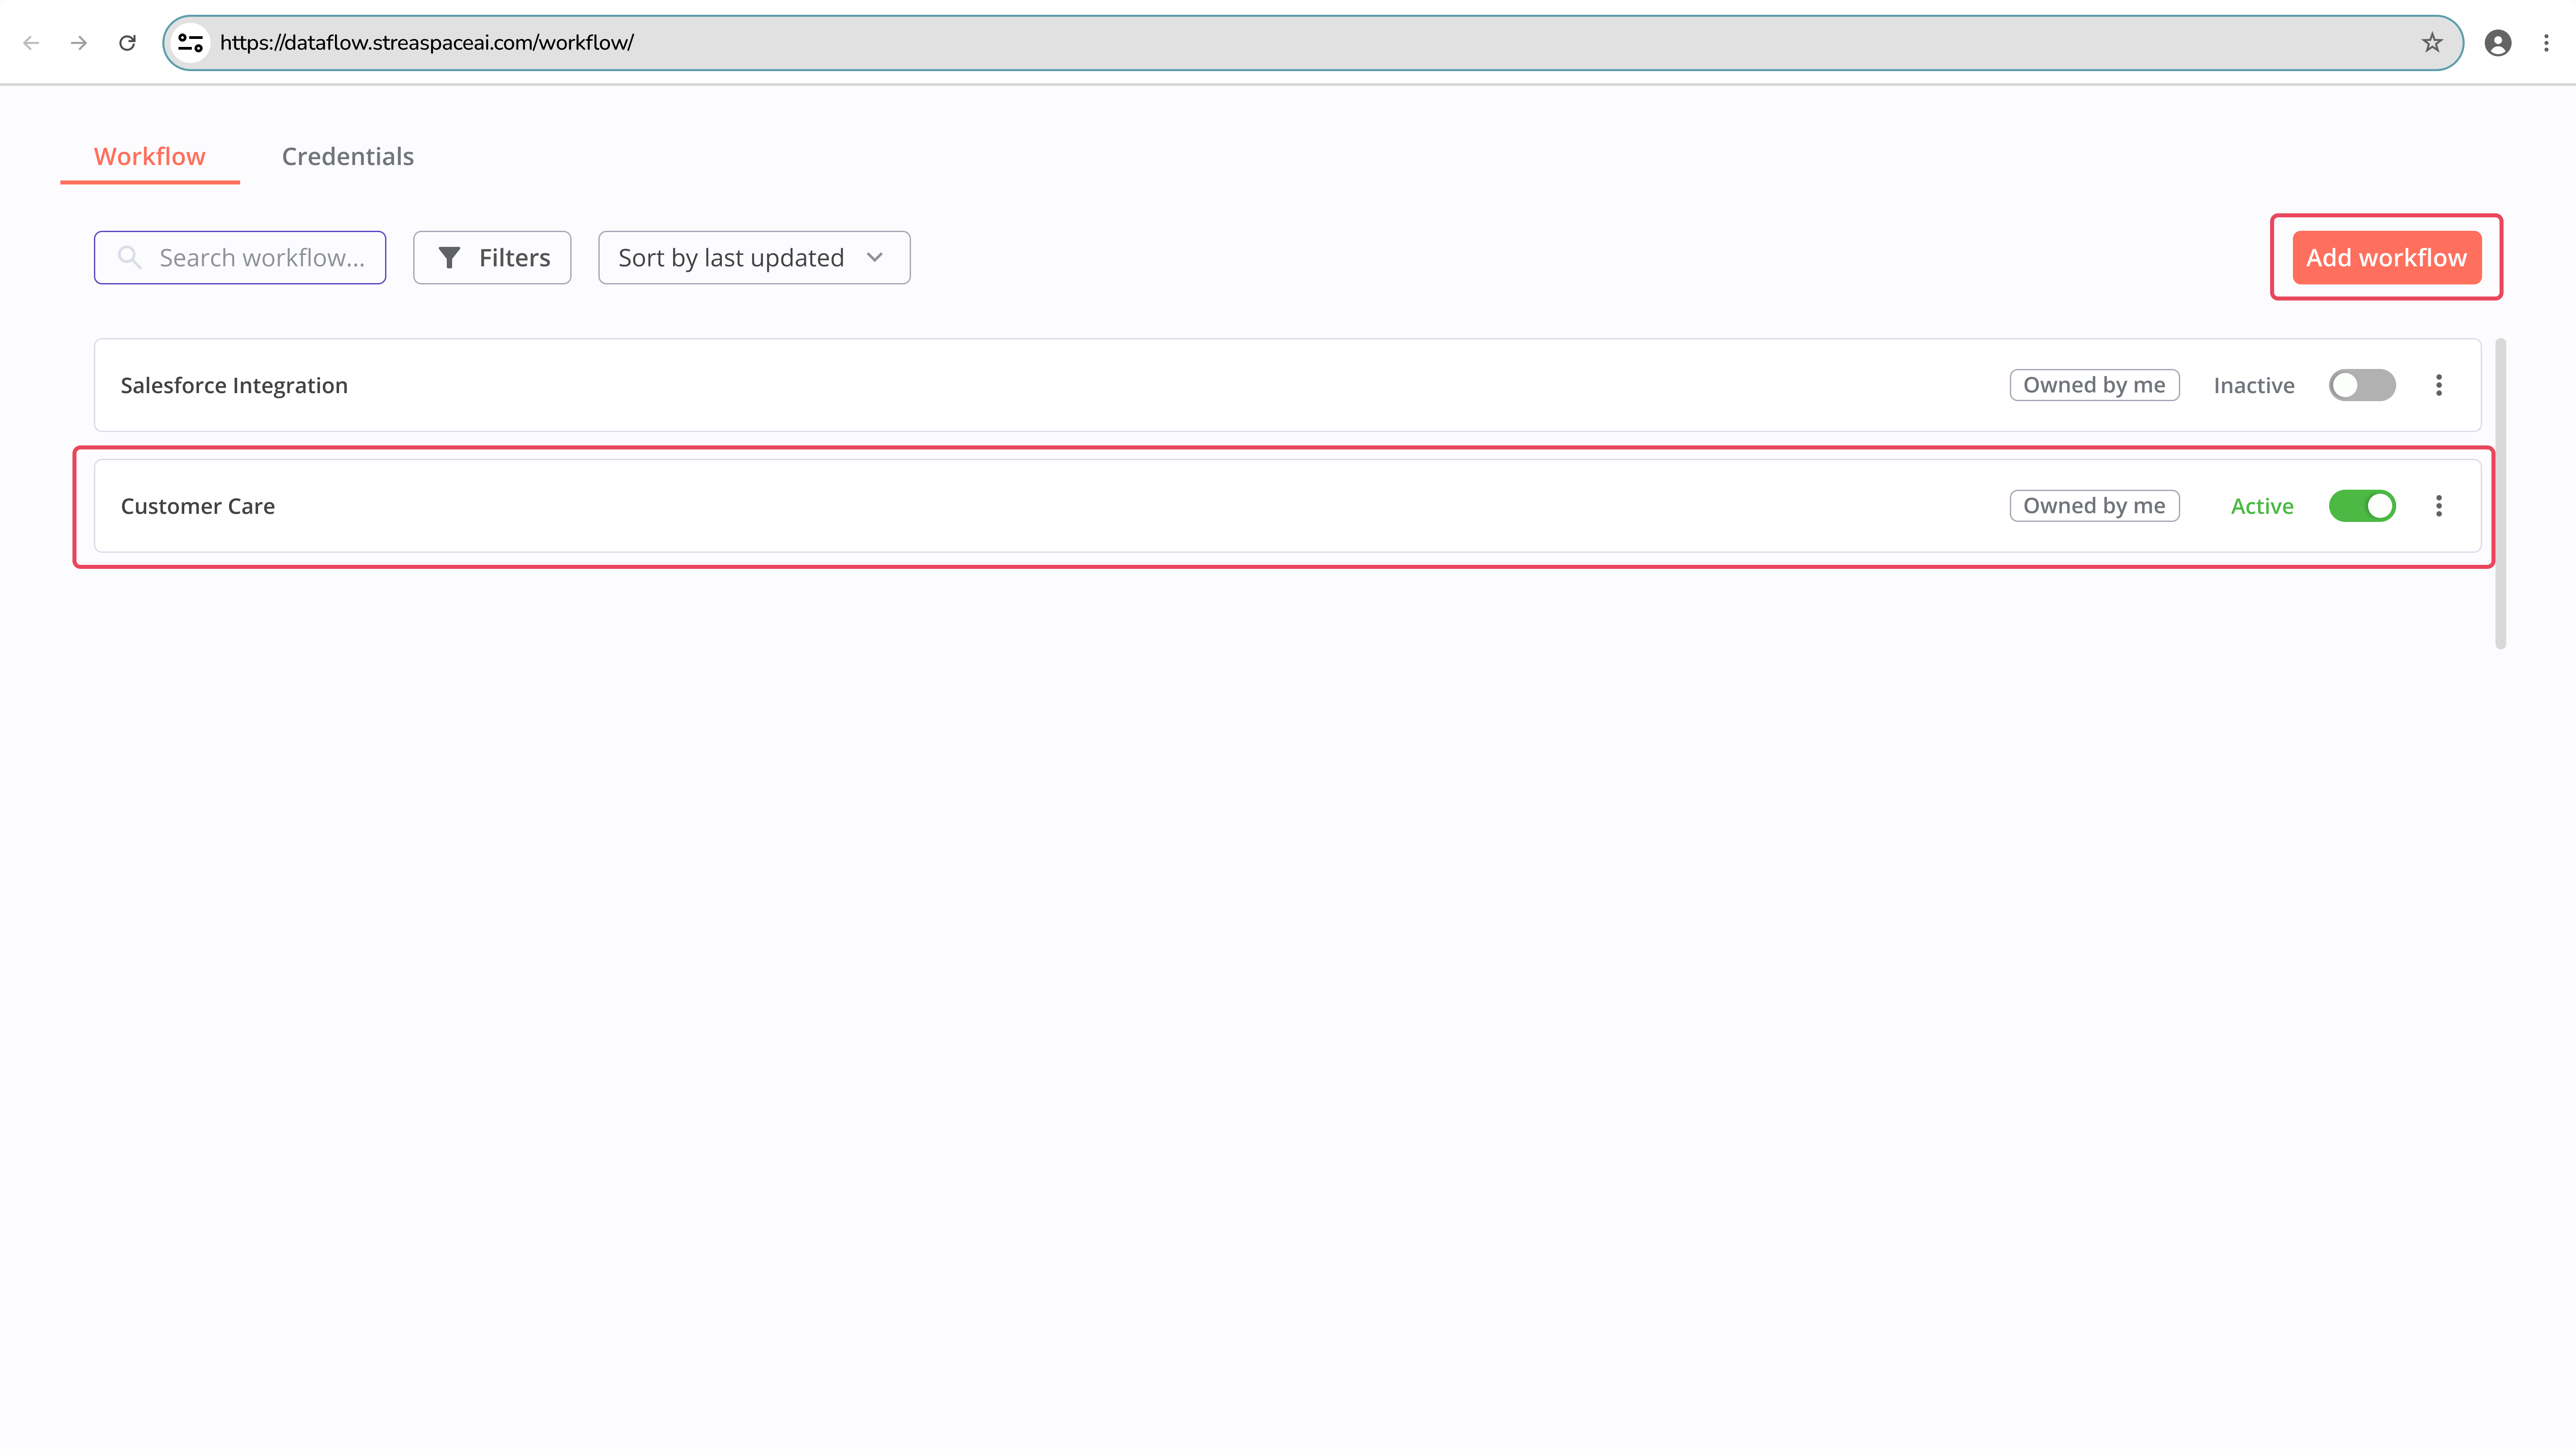Expand the Sort by last updated dropdown
Image resolution: width=2576 pixels, height=1449 pixels.
click(754, 258)
